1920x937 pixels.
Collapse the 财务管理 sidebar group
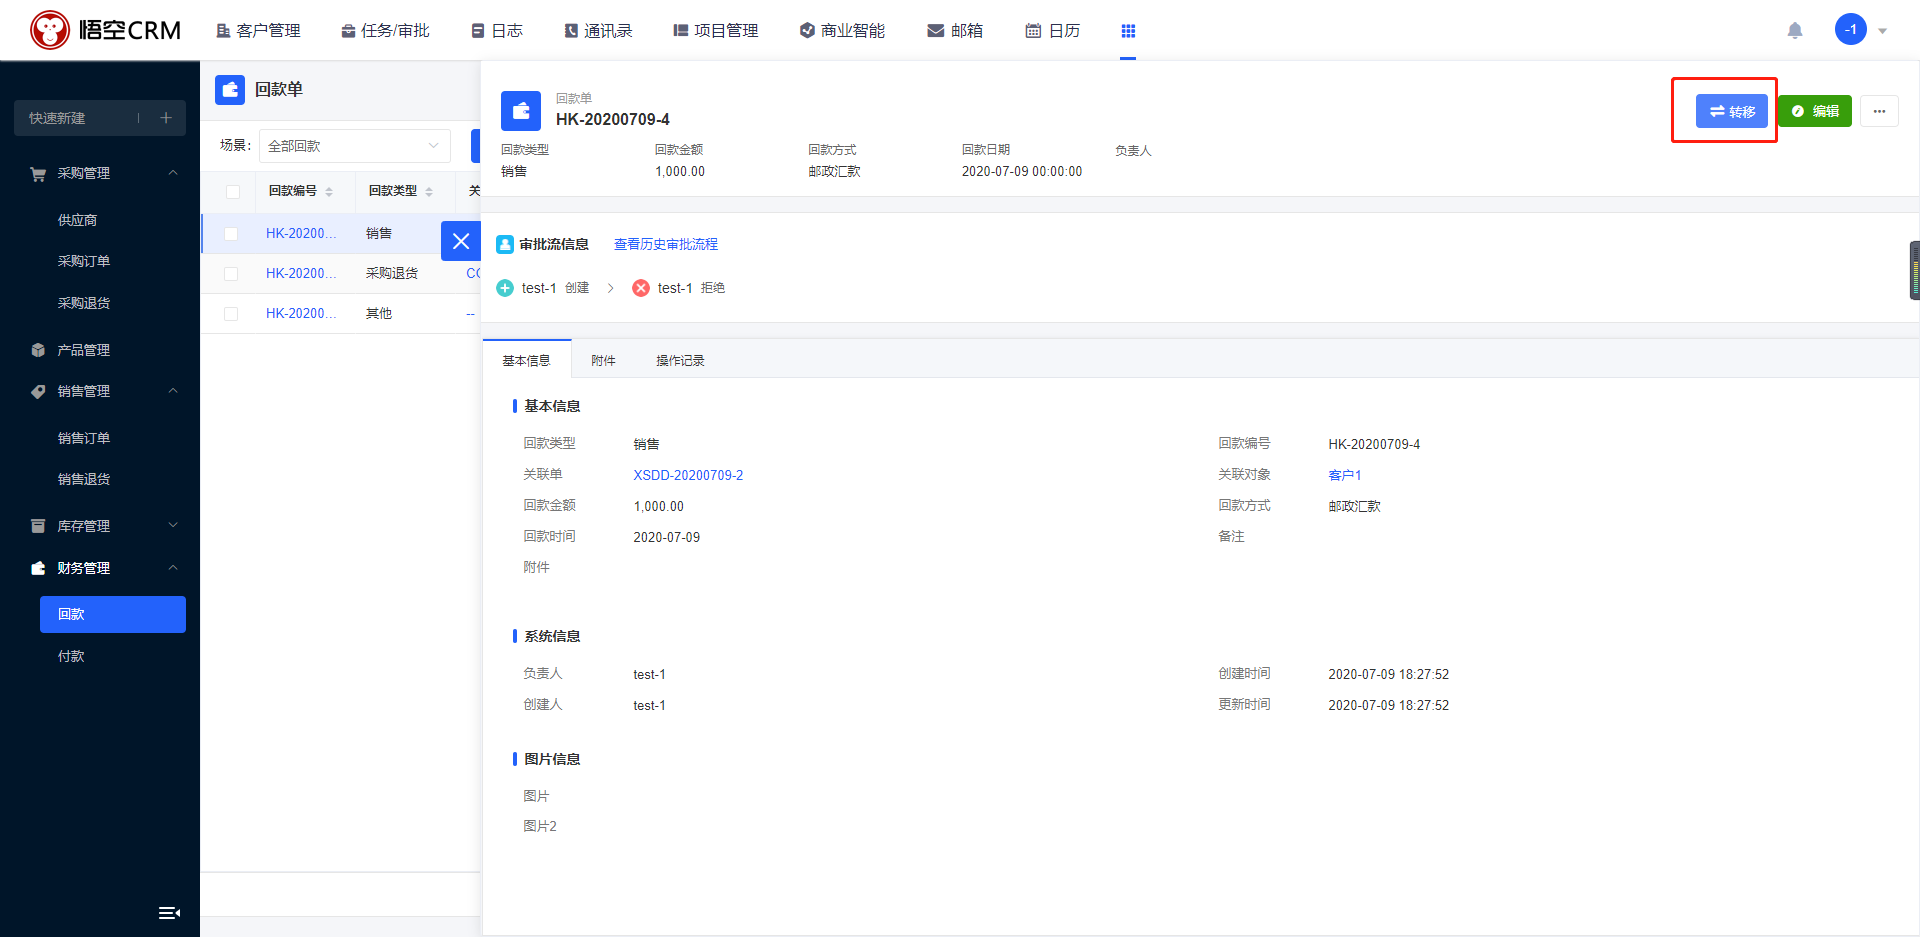point(173,568)
